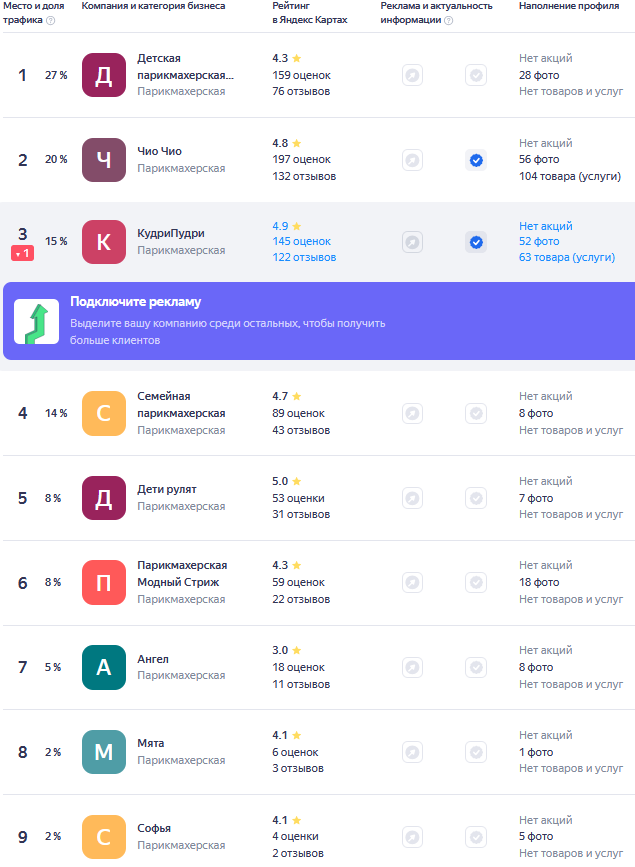Screen dimensions: 635x867
Task: Click the К avatar of КудриПудри
Action: (104, 242)
